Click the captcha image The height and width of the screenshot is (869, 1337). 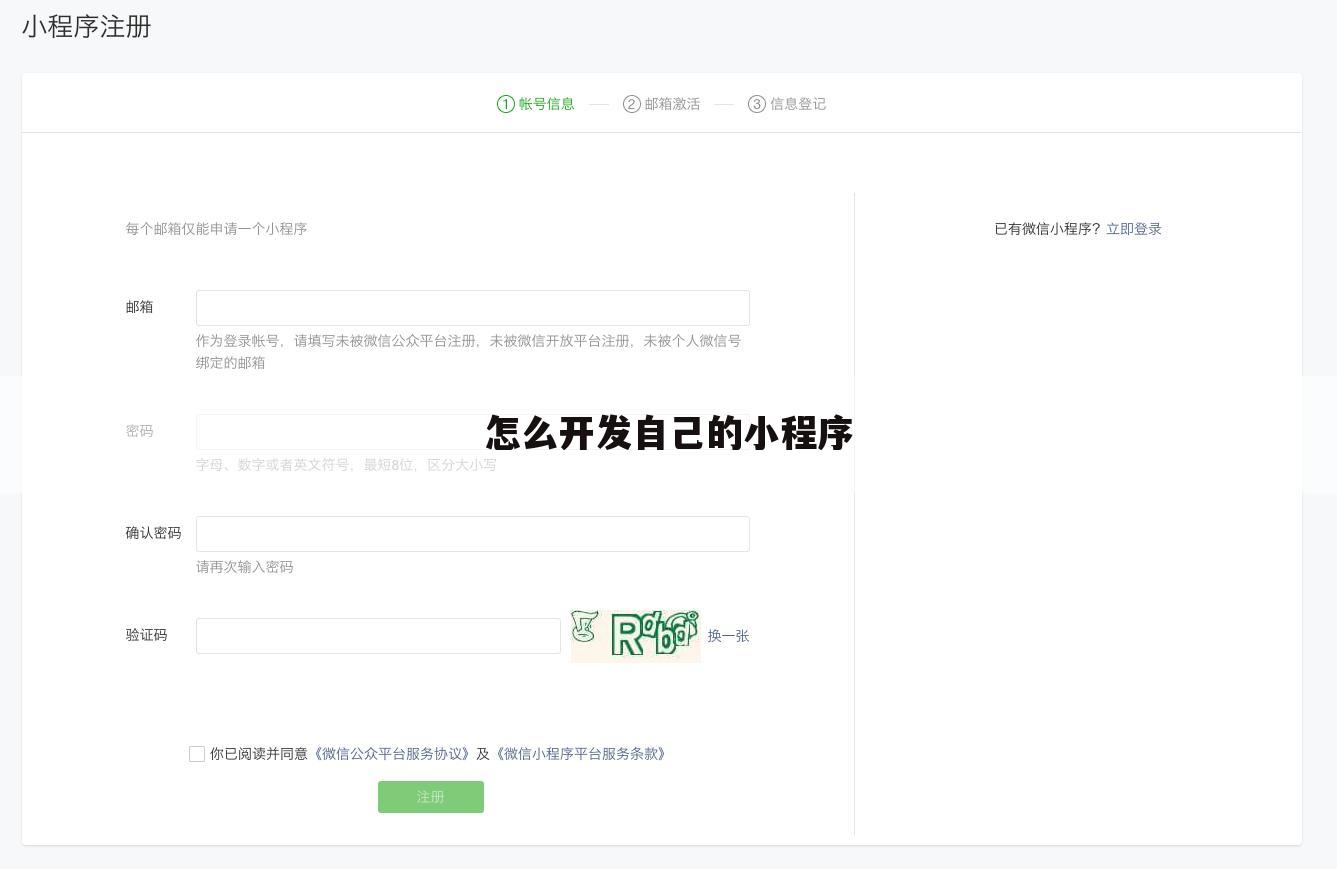pos(635,636)
